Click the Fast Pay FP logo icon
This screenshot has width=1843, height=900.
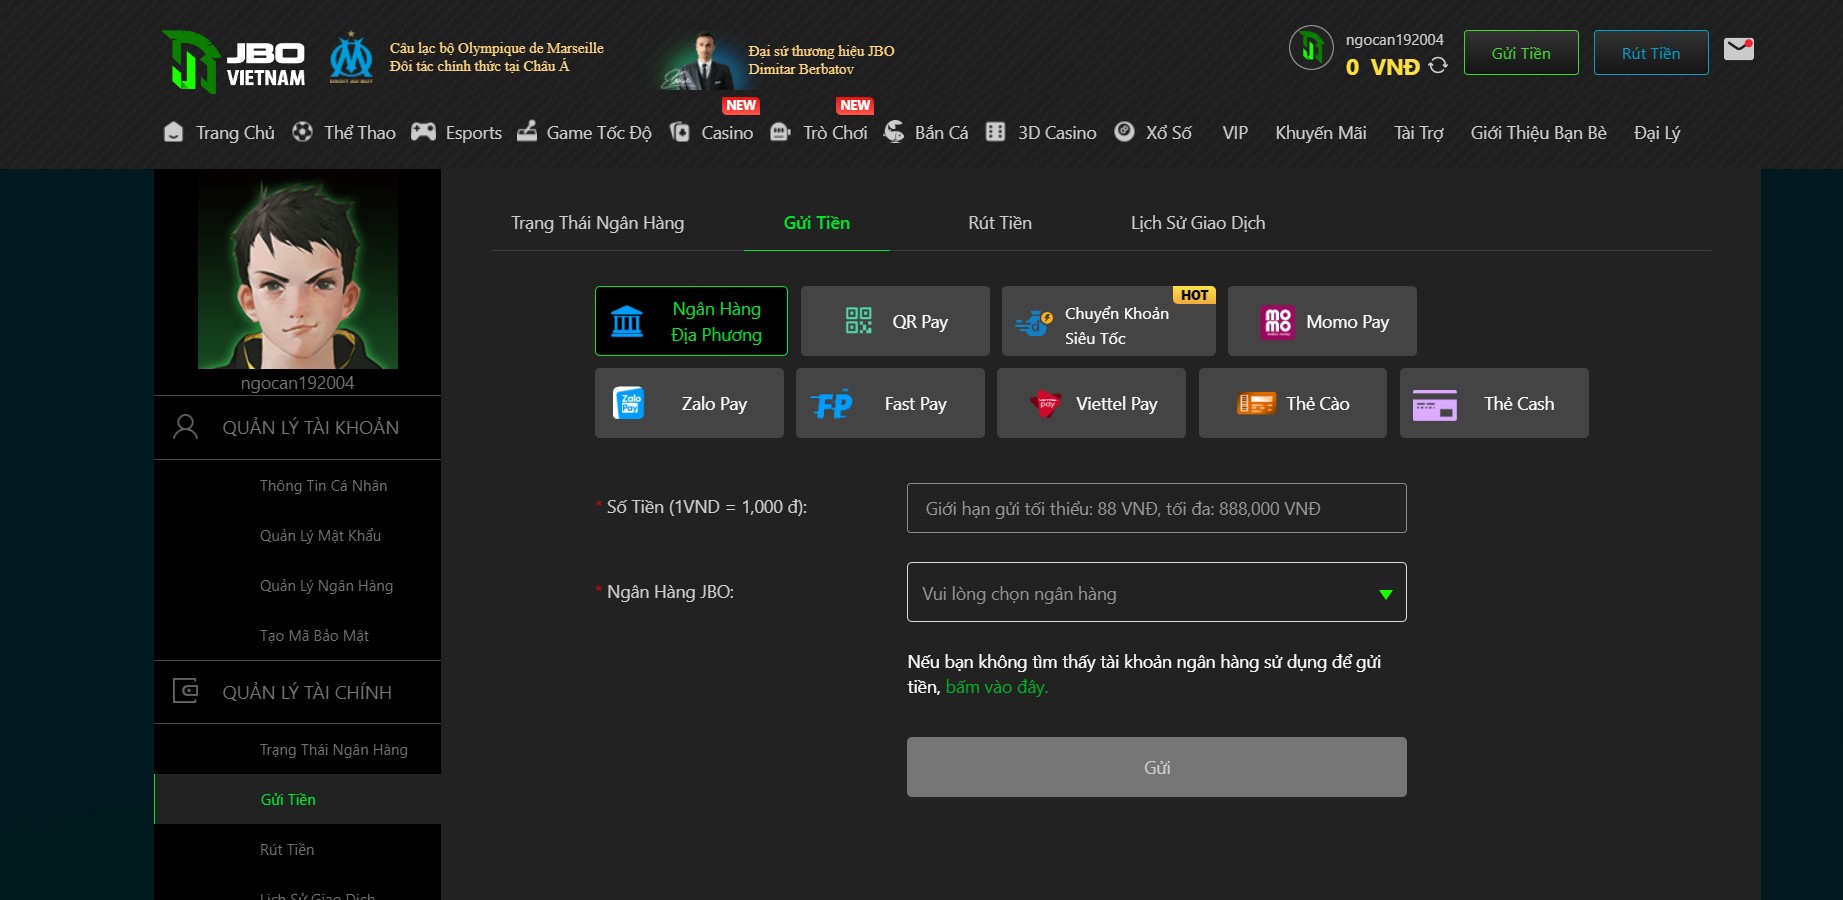(832, 404)
